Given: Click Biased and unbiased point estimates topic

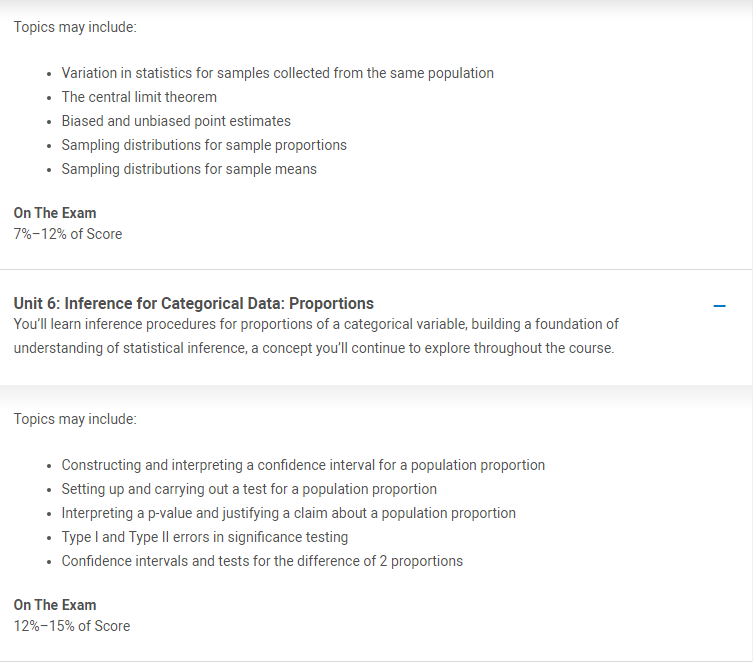Looking at the screenshot, I should point(176,121).
